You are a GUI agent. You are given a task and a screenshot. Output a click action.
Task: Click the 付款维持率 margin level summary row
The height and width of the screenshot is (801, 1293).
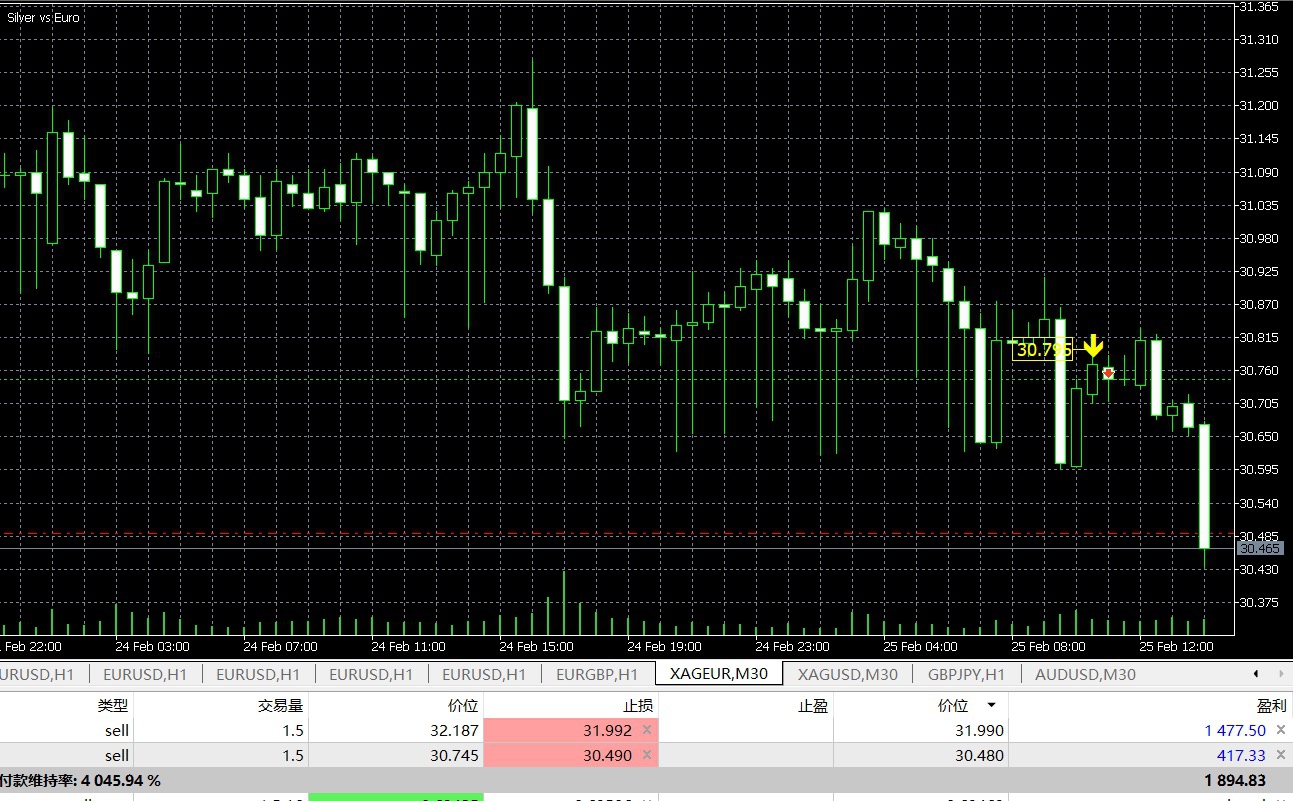click(646, 780)
